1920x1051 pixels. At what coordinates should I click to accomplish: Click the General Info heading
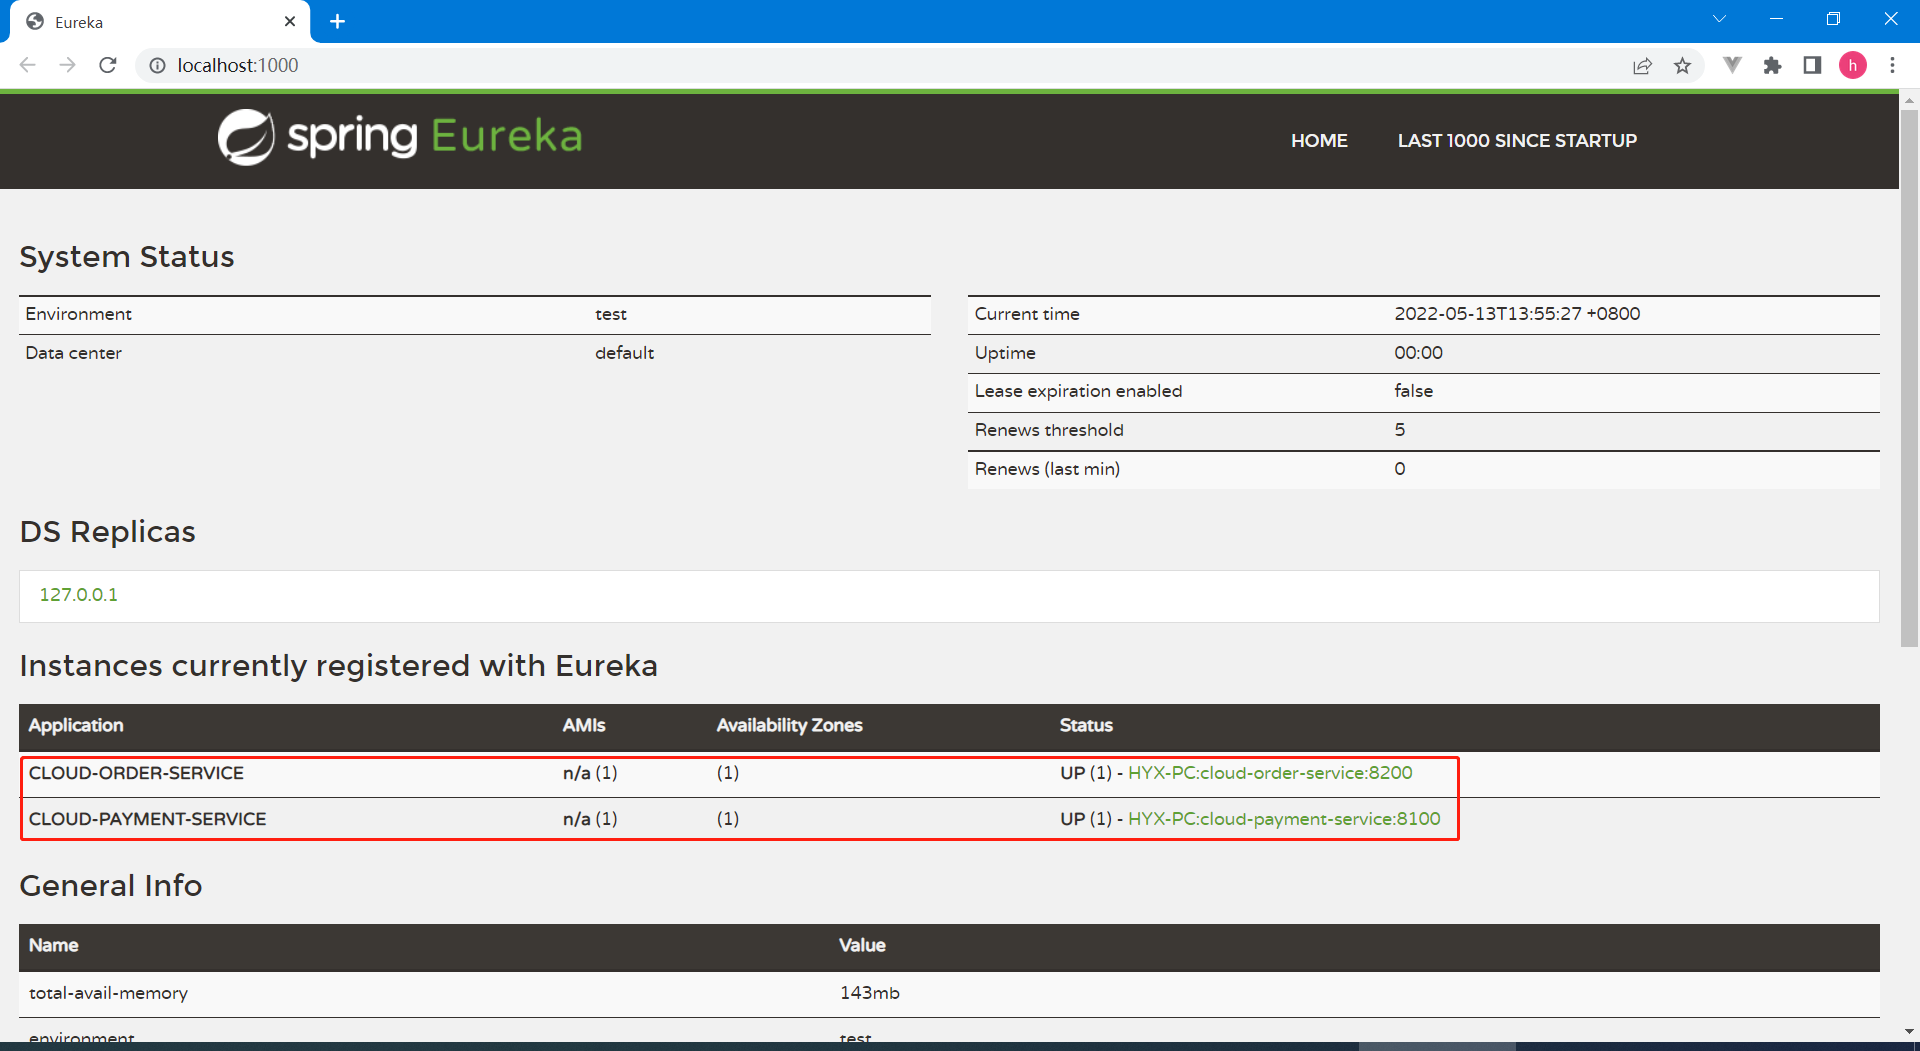coord(111,886)
